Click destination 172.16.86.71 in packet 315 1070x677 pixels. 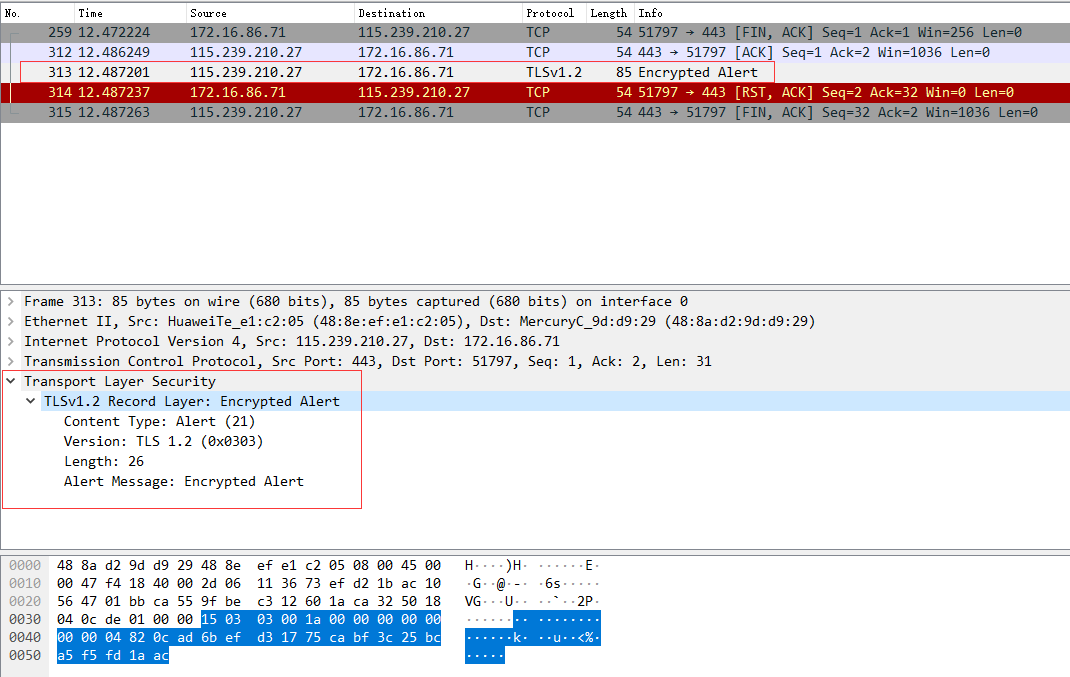405,113
